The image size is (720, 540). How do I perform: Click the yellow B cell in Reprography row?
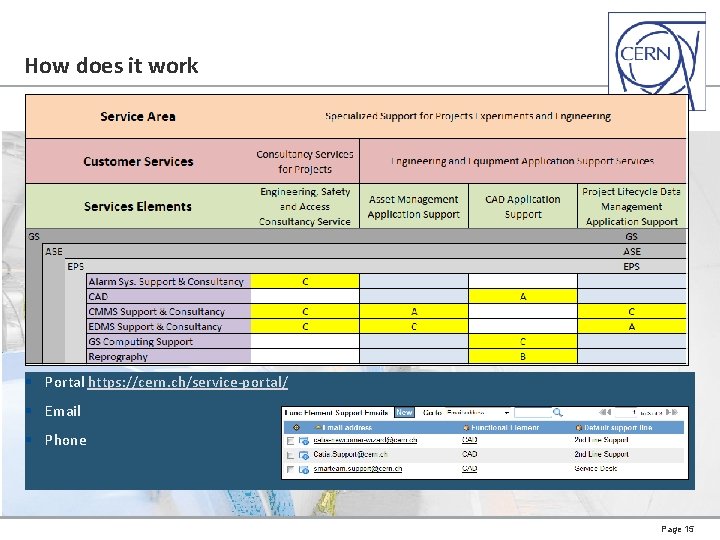point(523,357)
